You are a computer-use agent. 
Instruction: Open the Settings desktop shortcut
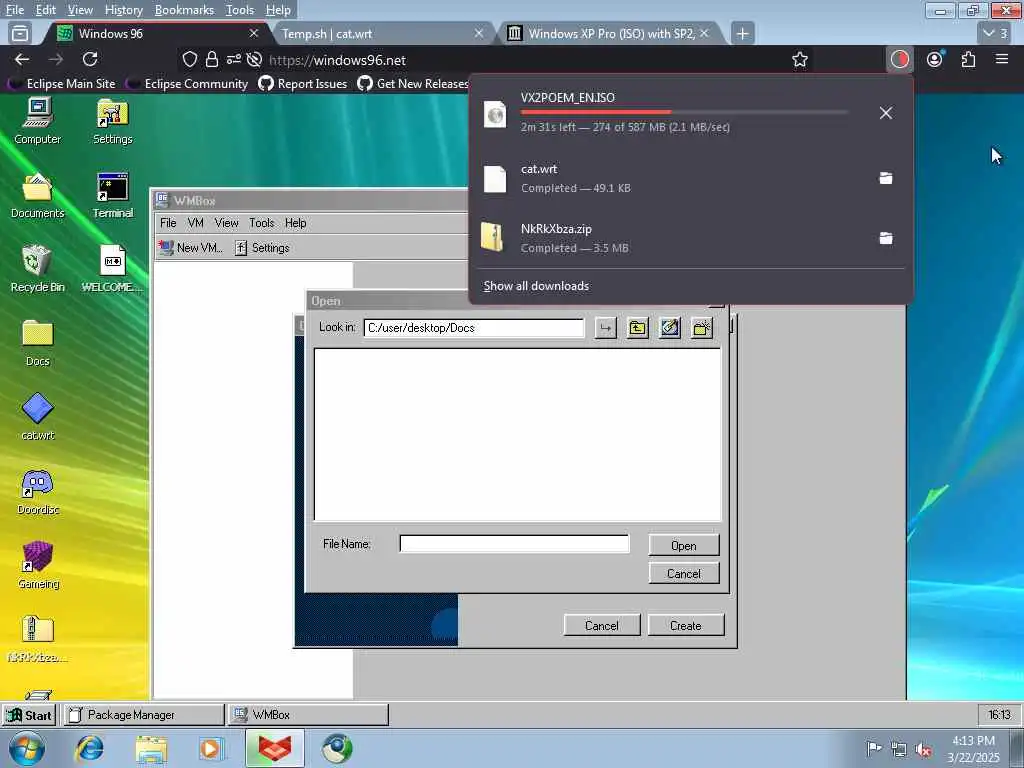pos(112,121)
